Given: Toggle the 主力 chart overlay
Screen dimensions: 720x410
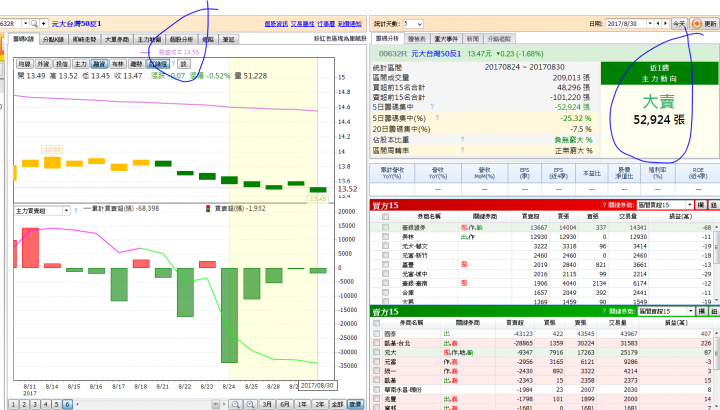Looking at the screenshot, I should click(80, 64).
